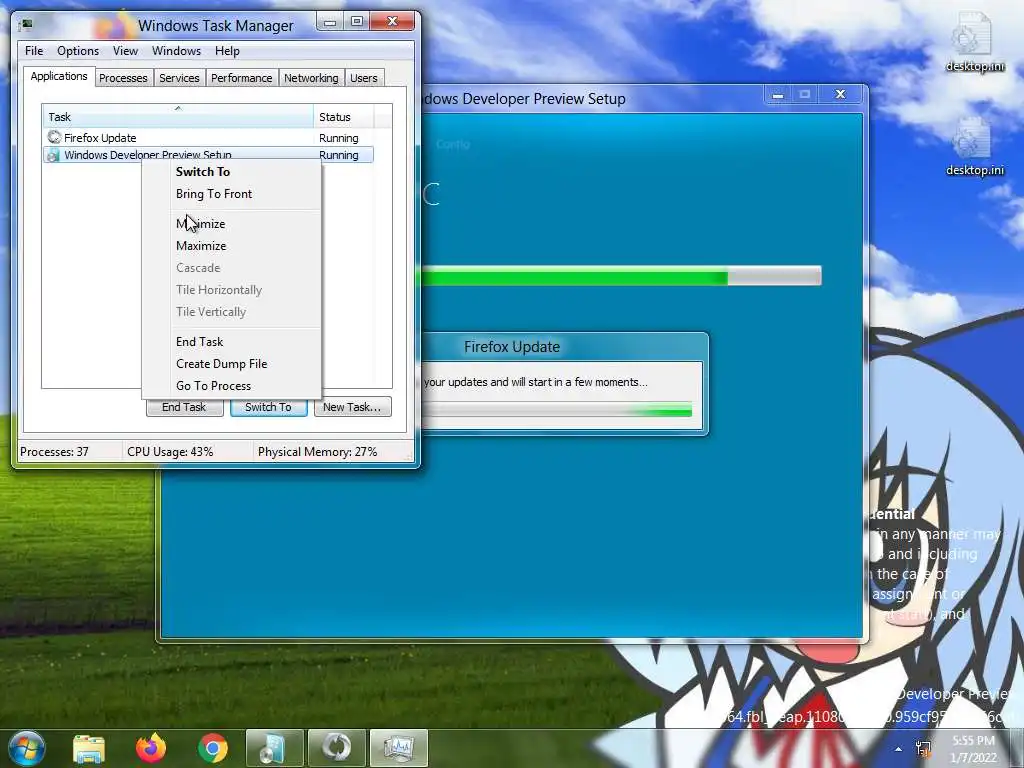Choose Maximize in the context menu

pyautogui.click(x=232, y=246)
